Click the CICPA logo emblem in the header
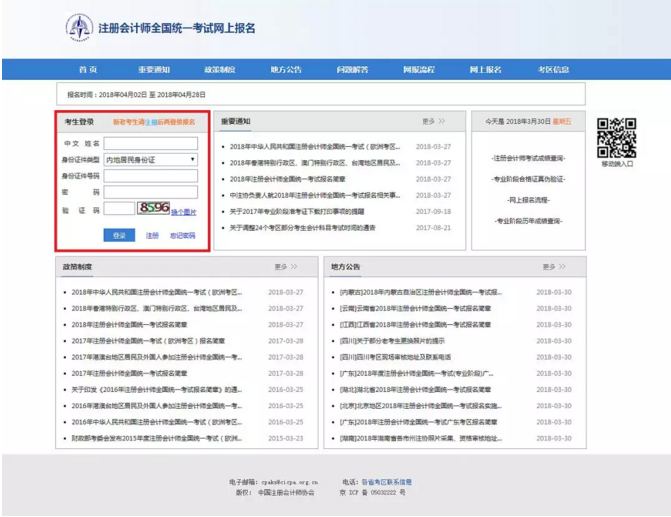Viewport: 671px width, 517px height. click(79, 27)
